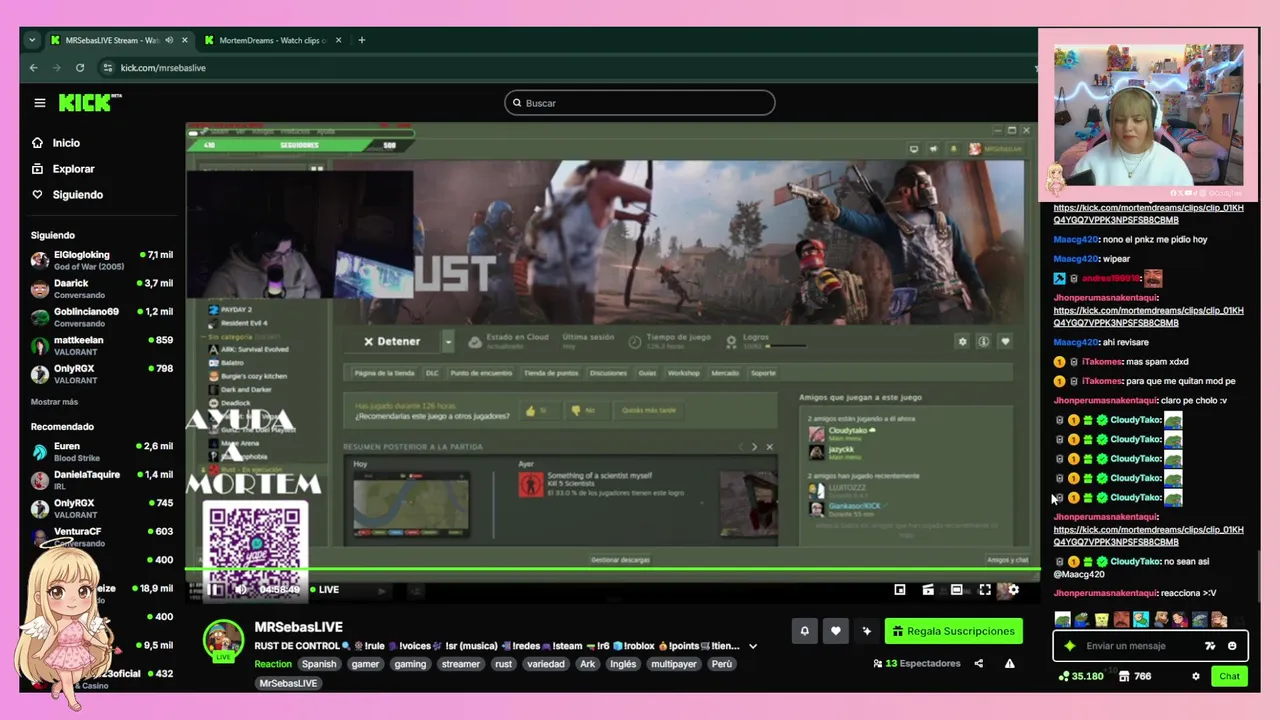The width and height of the screenshot is (1280, 720).
Task: Toggle mini player mode in video controls
Action: (900, 590)
